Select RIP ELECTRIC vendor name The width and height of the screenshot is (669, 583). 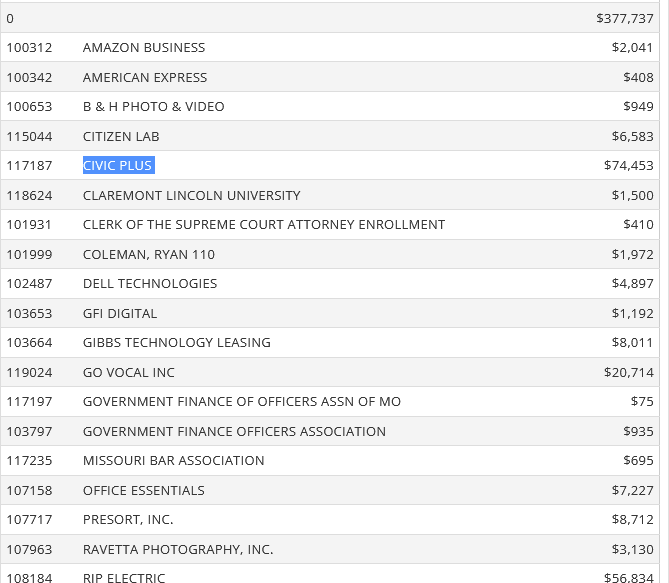coord(124,578)
